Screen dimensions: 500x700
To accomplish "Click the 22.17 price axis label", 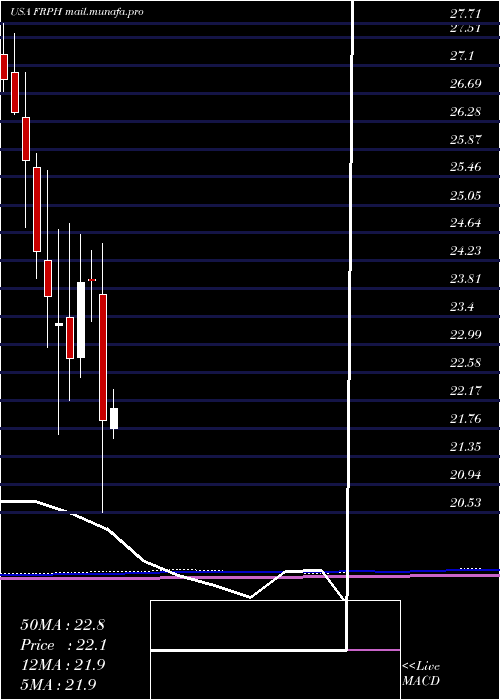I will 465,391.
